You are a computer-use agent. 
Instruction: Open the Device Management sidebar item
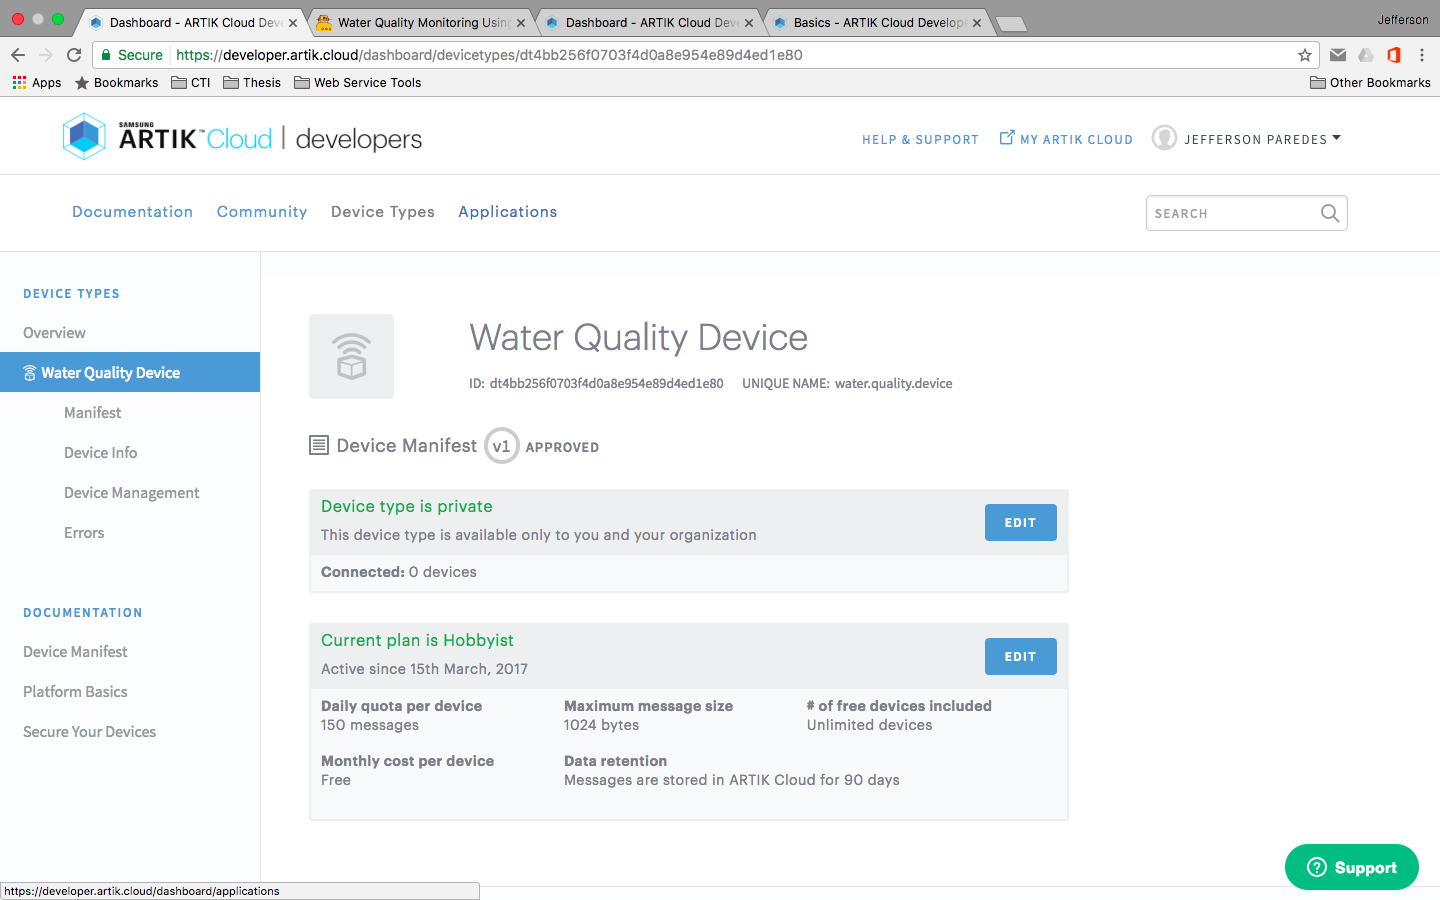tap(130, 492)
